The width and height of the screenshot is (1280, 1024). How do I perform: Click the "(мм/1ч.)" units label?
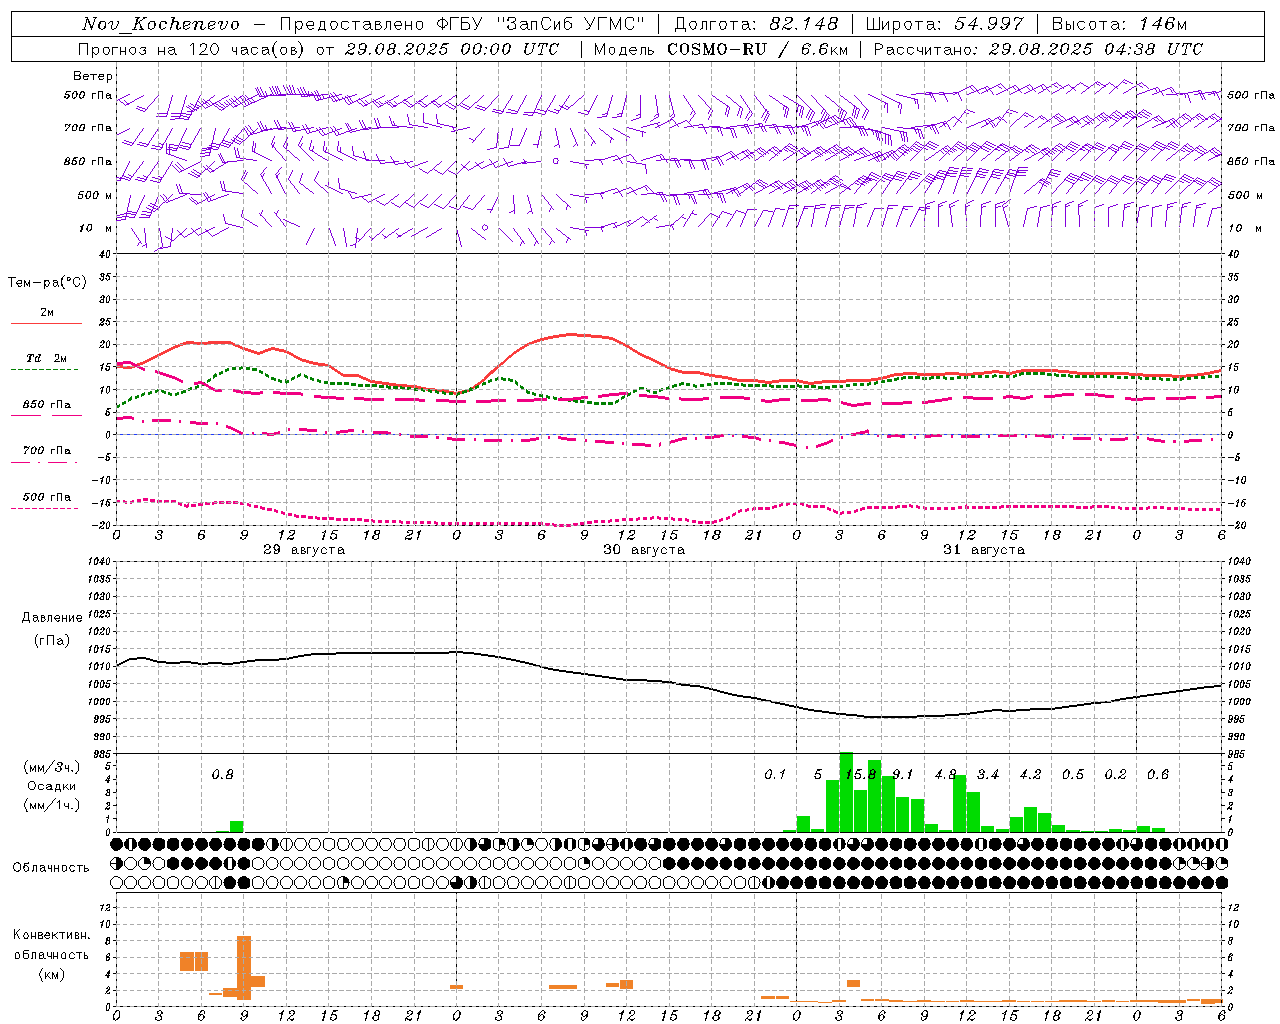(x=52, y=805)
